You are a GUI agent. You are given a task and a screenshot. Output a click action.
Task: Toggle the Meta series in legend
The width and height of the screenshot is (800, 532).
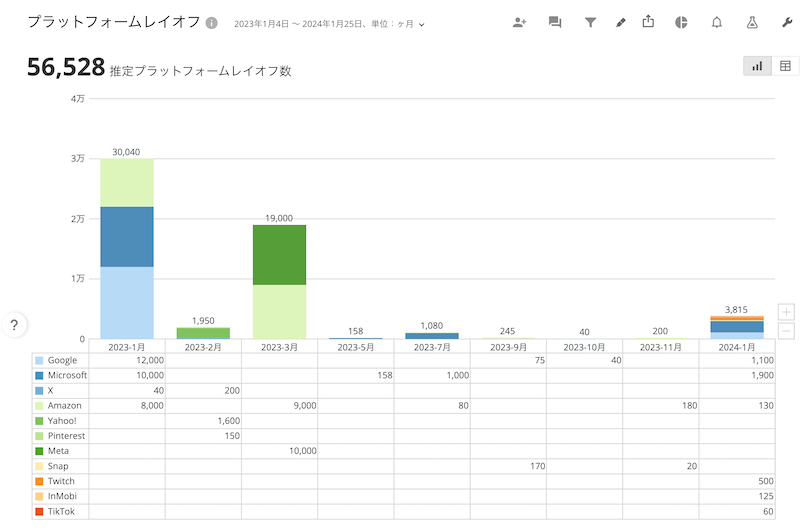60,451
